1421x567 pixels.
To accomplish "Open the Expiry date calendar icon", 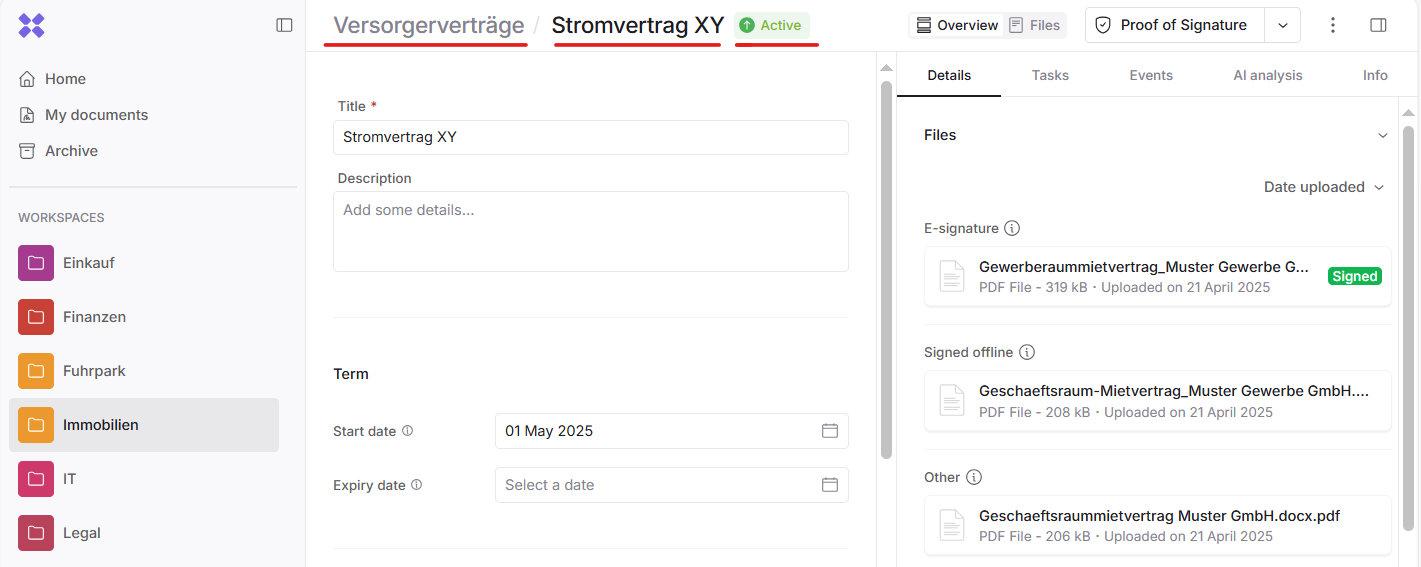I will coord(829,485).
